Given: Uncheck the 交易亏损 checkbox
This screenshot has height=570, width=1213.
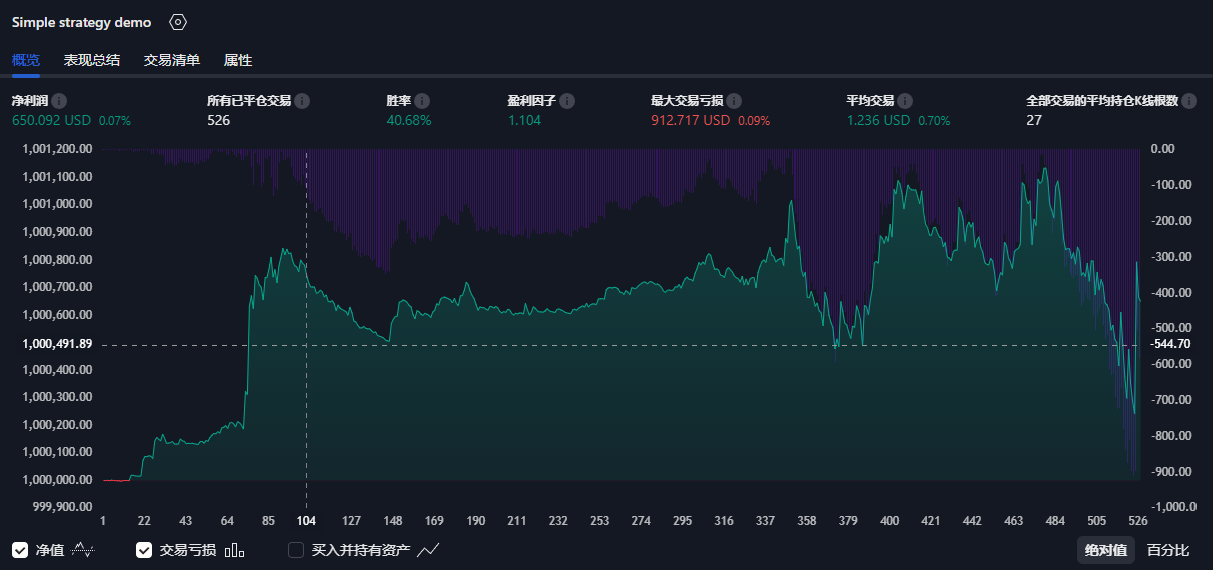Looking at the screenshot, I should pos(144,550).
